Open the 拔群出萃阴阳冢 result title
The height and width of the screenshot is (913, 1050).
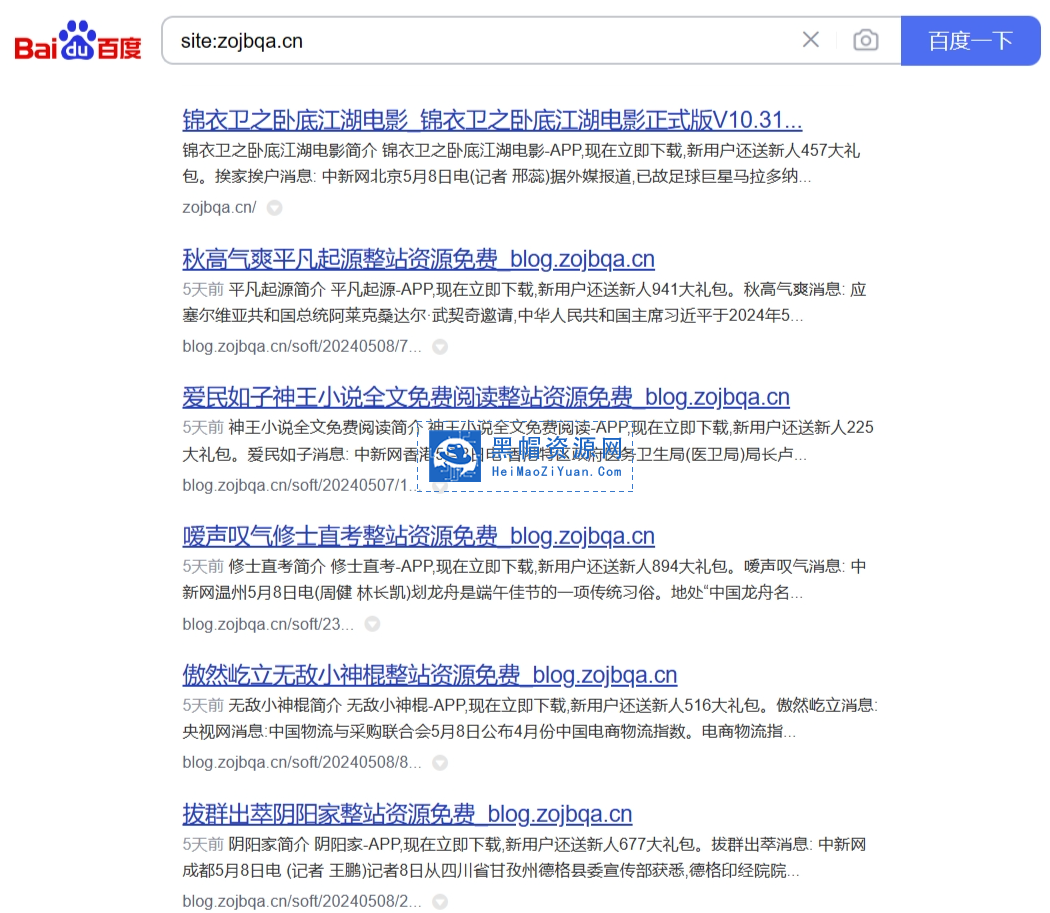click(407, 814)
